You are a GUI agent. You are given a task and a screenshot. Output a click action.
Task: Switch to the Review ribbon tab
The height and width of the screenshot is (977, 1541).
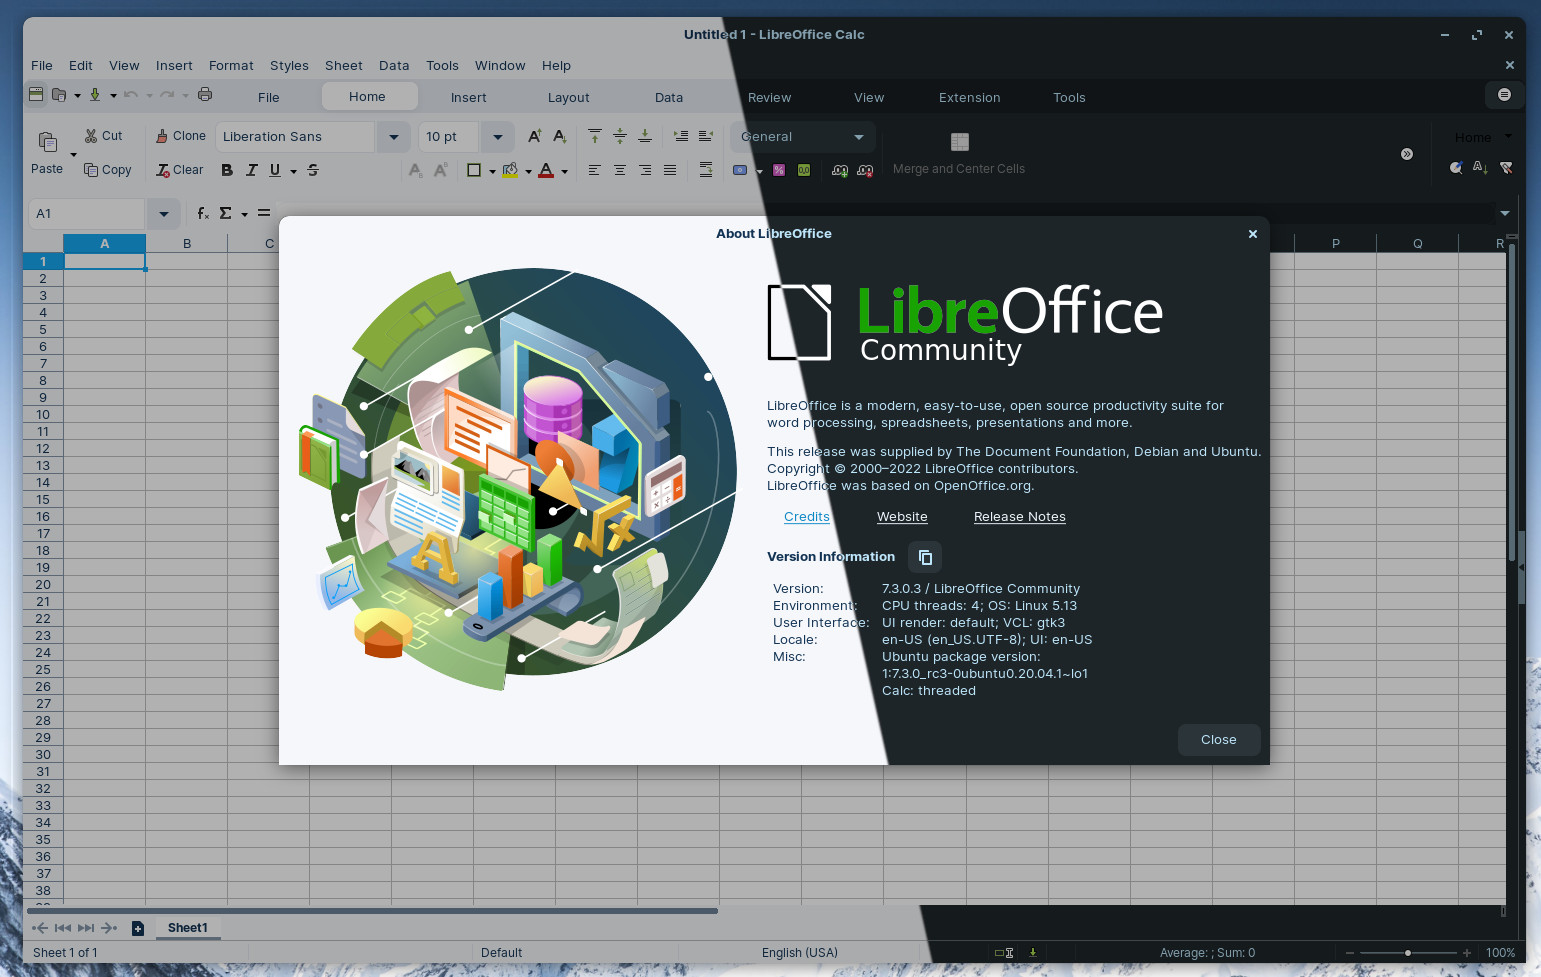point(770,97)
